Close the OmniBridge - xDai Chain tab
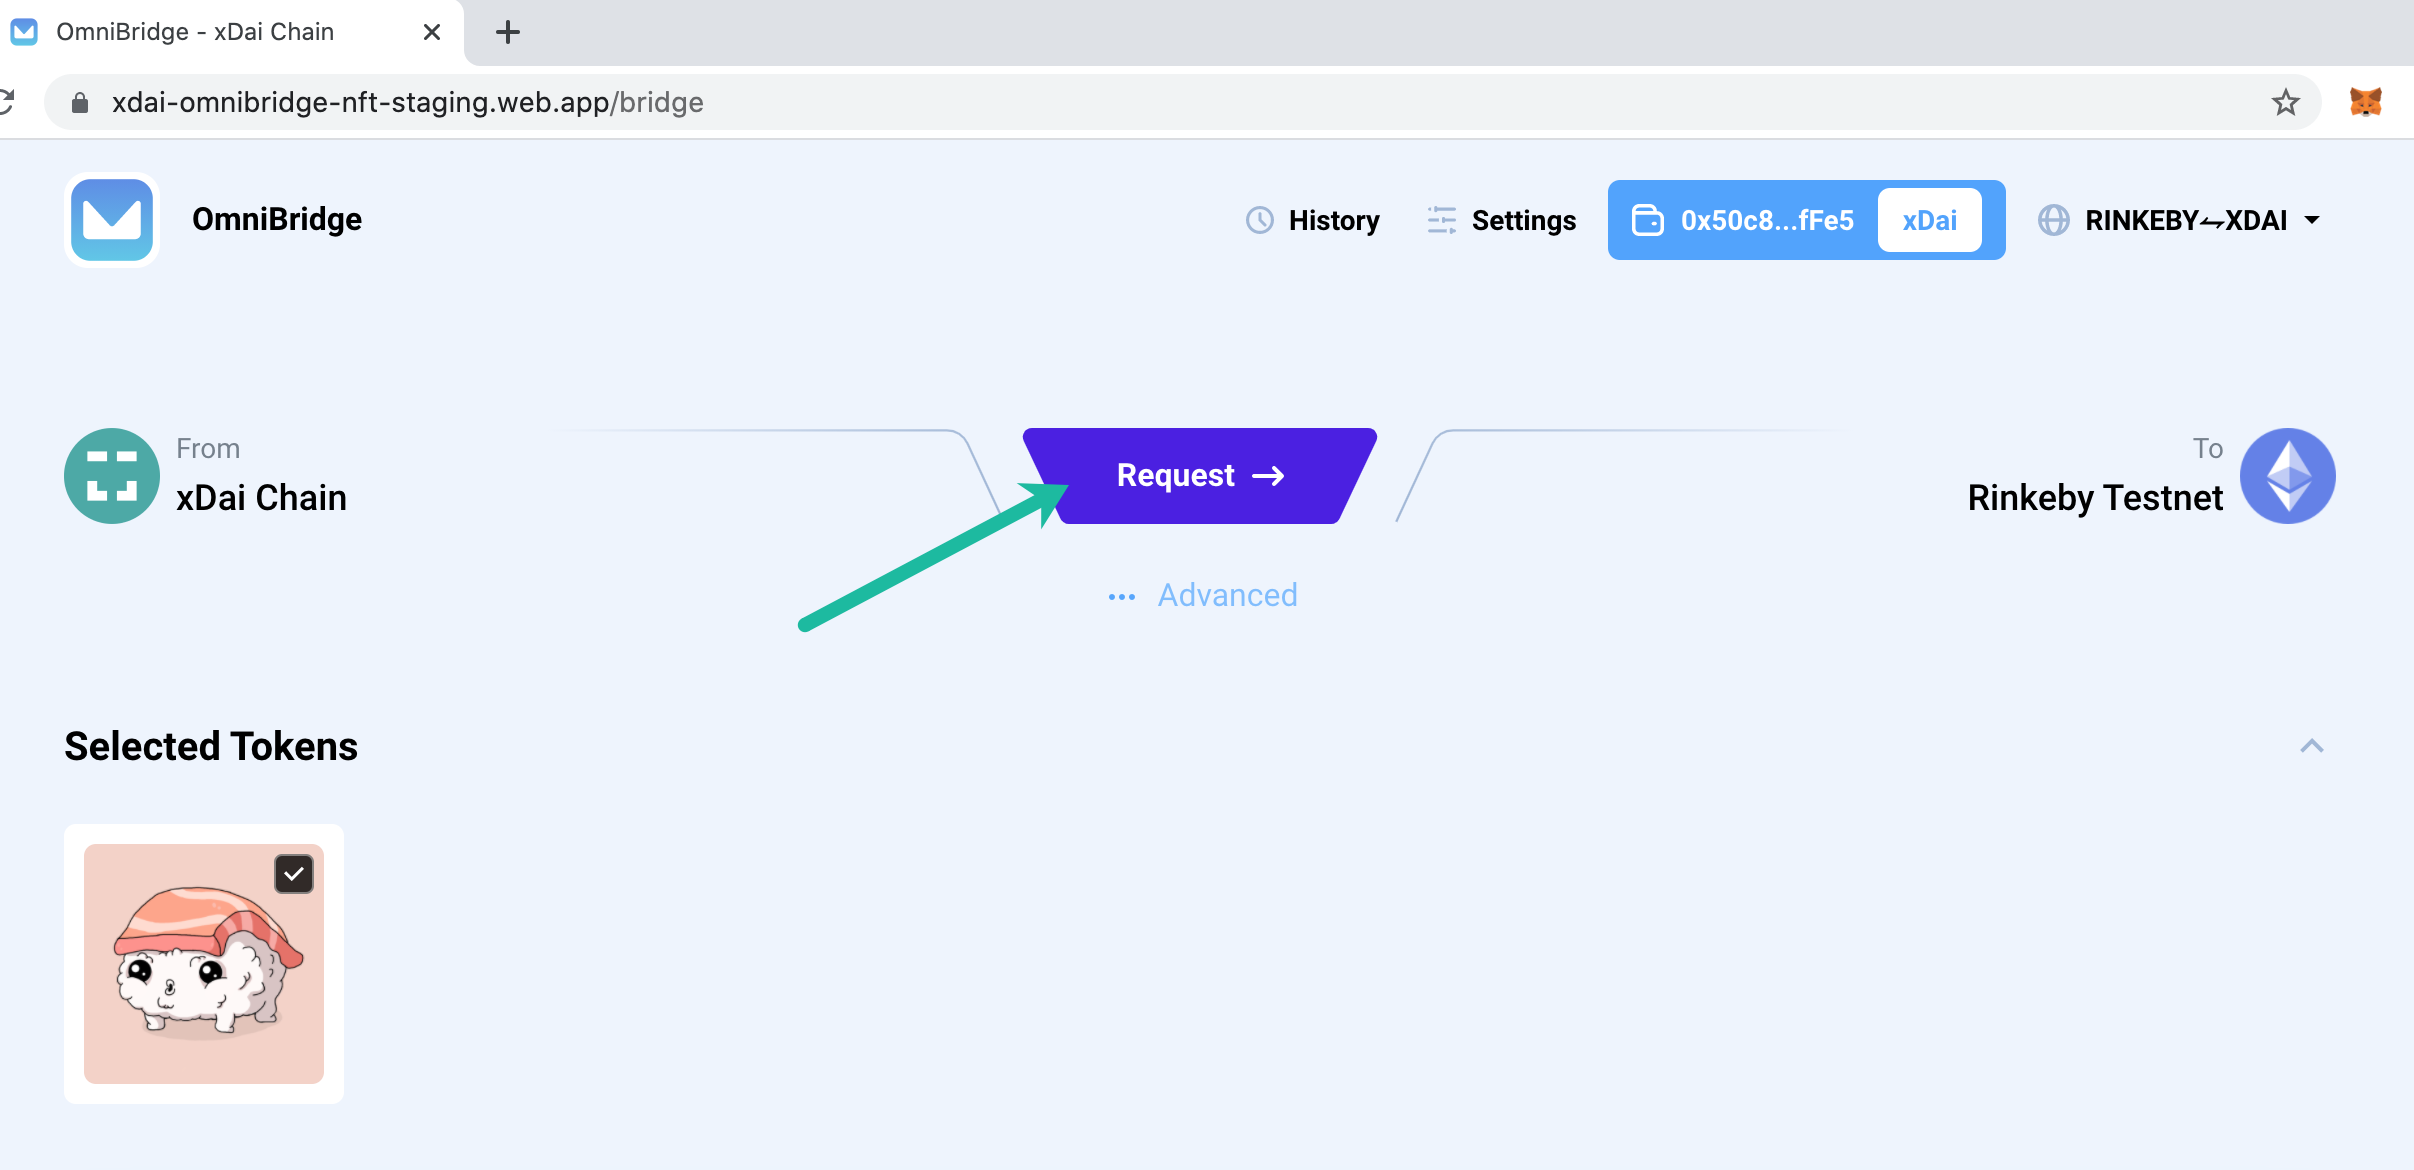2414x1170 pixels. click(x=432, y=32)
